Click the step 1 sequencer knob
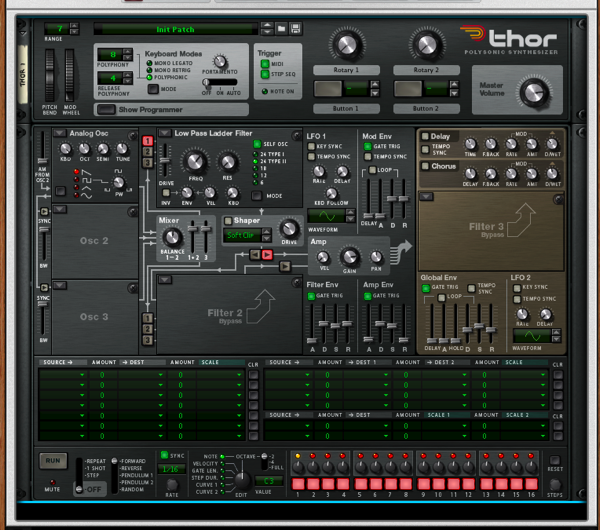This screenshot has width=600, height=530. coord(298,467)
